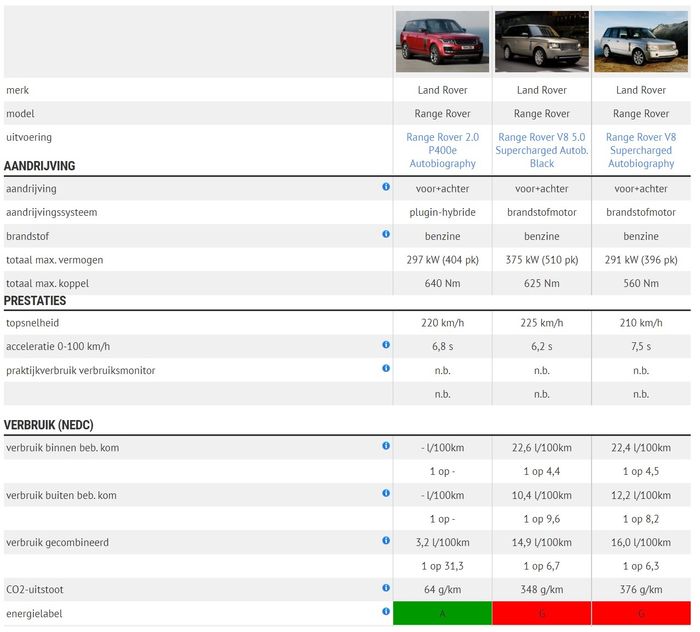Viewport: 700px width, 632px height.
Task: Click the energielabel info icon
Action: (386, 611)
